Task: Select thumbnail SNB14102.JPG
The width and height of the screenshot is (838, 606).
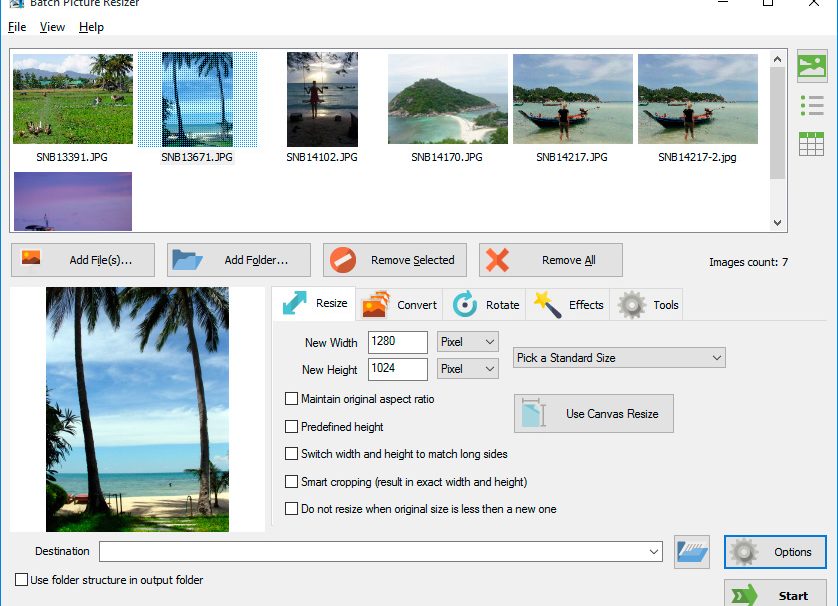Action: click(322, 99)
